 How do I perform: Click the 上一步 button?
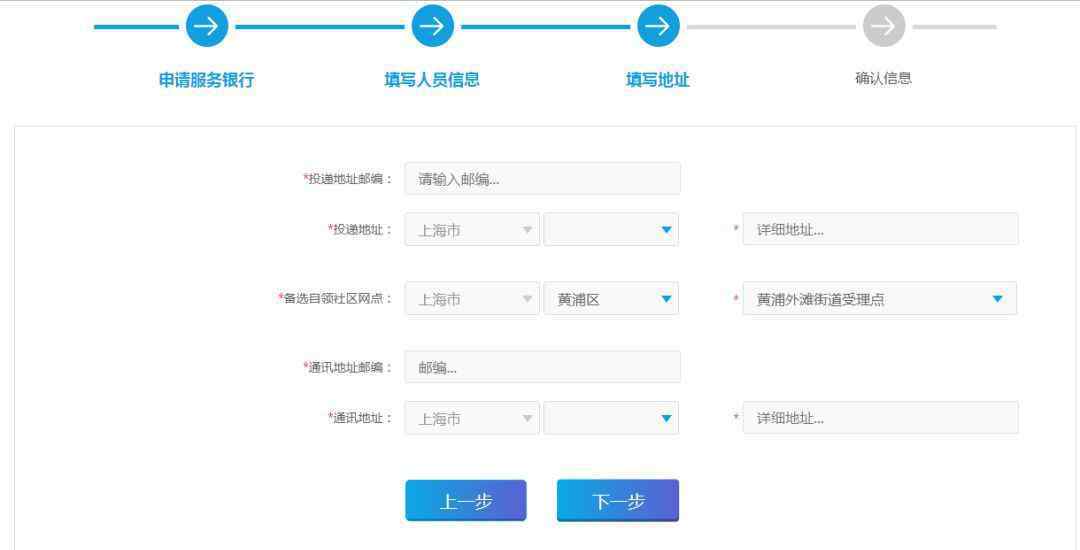(x=466, y=500)
